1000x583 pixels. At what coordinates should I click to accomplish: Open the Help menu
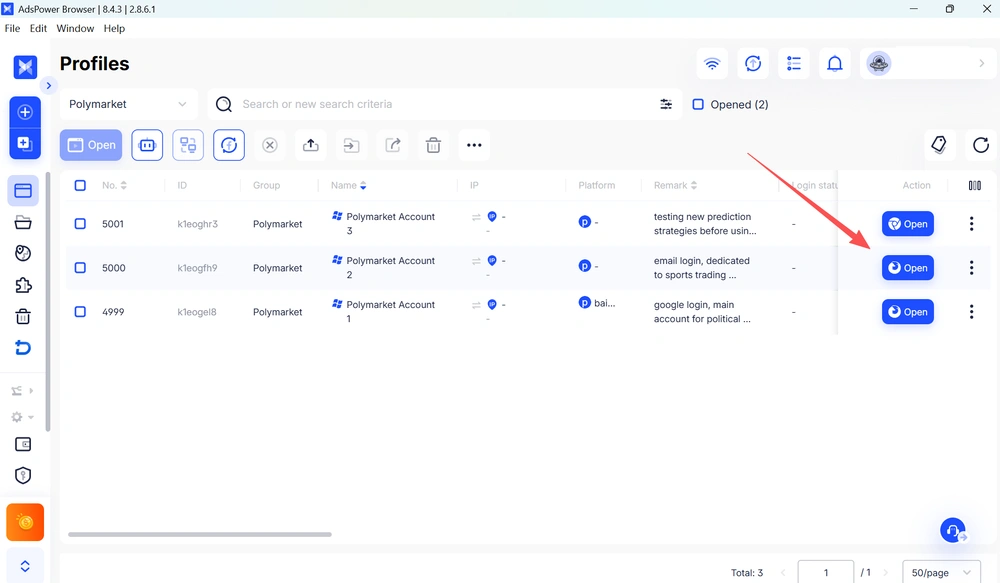(114, 28)
